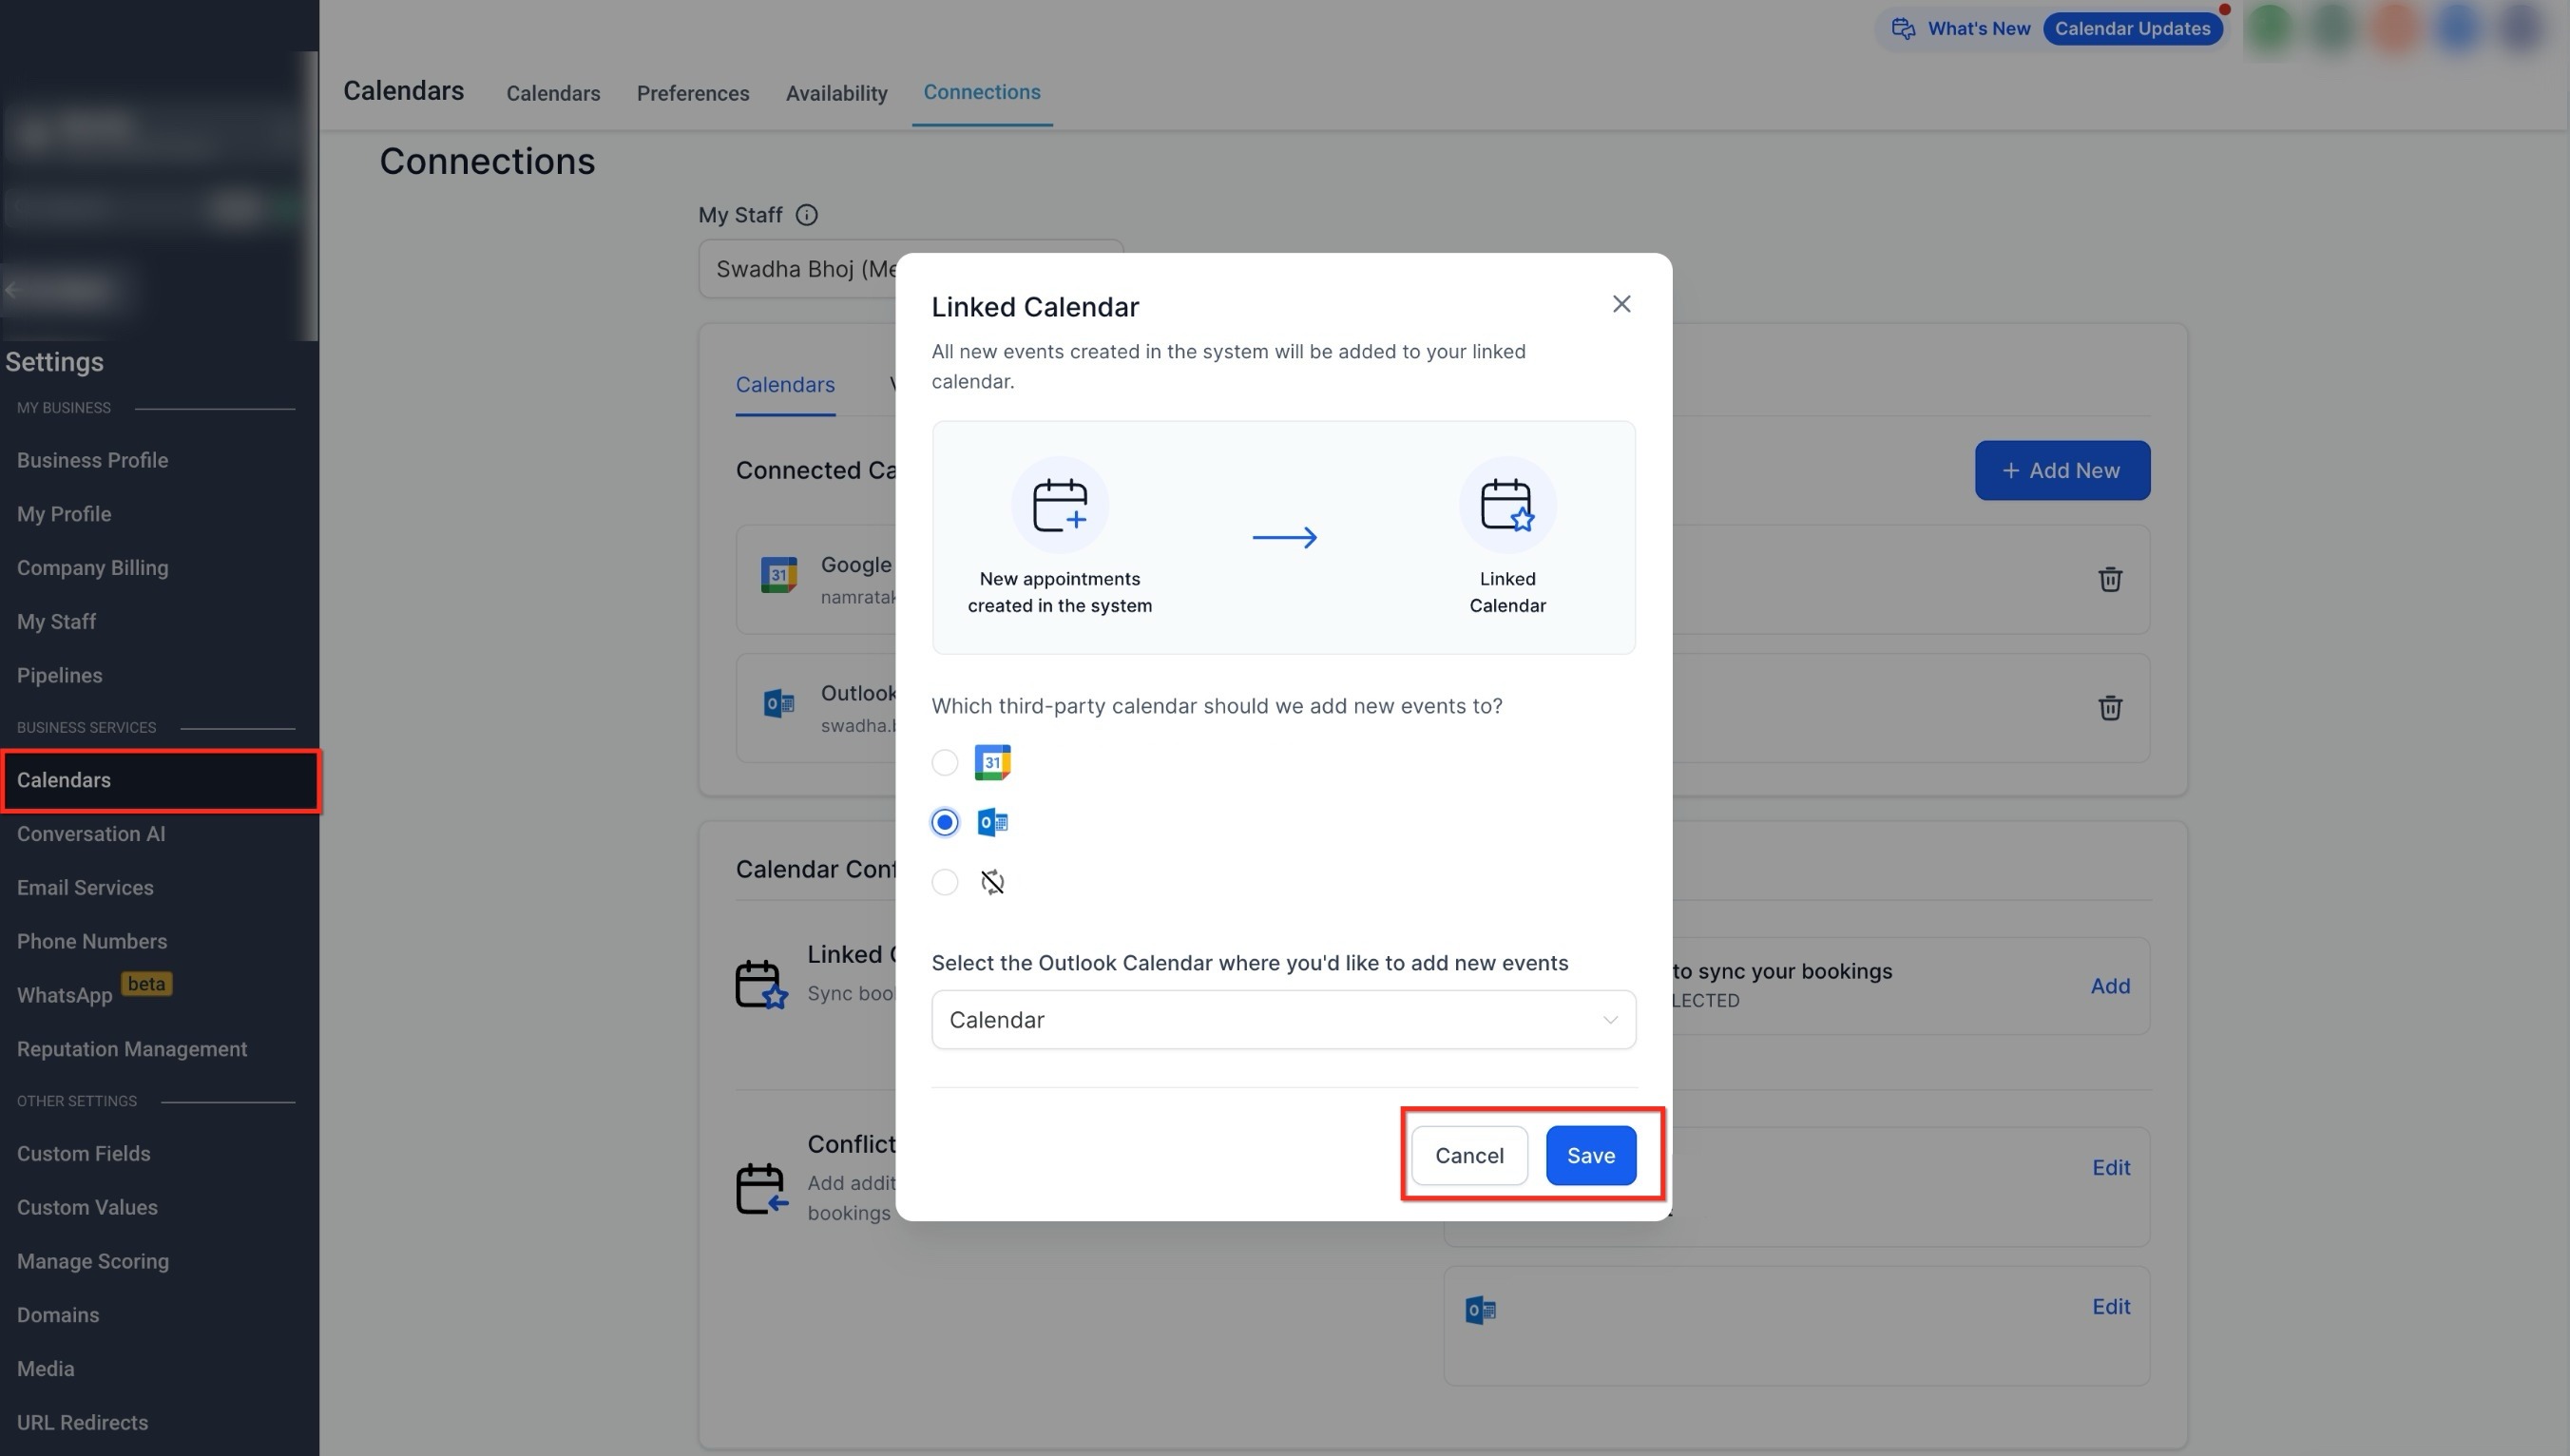Image resolution: width=2570 pixels, height=1456 pixels.
Task: Open Preferences tab in Calendars header
Action: click(692, 93)
